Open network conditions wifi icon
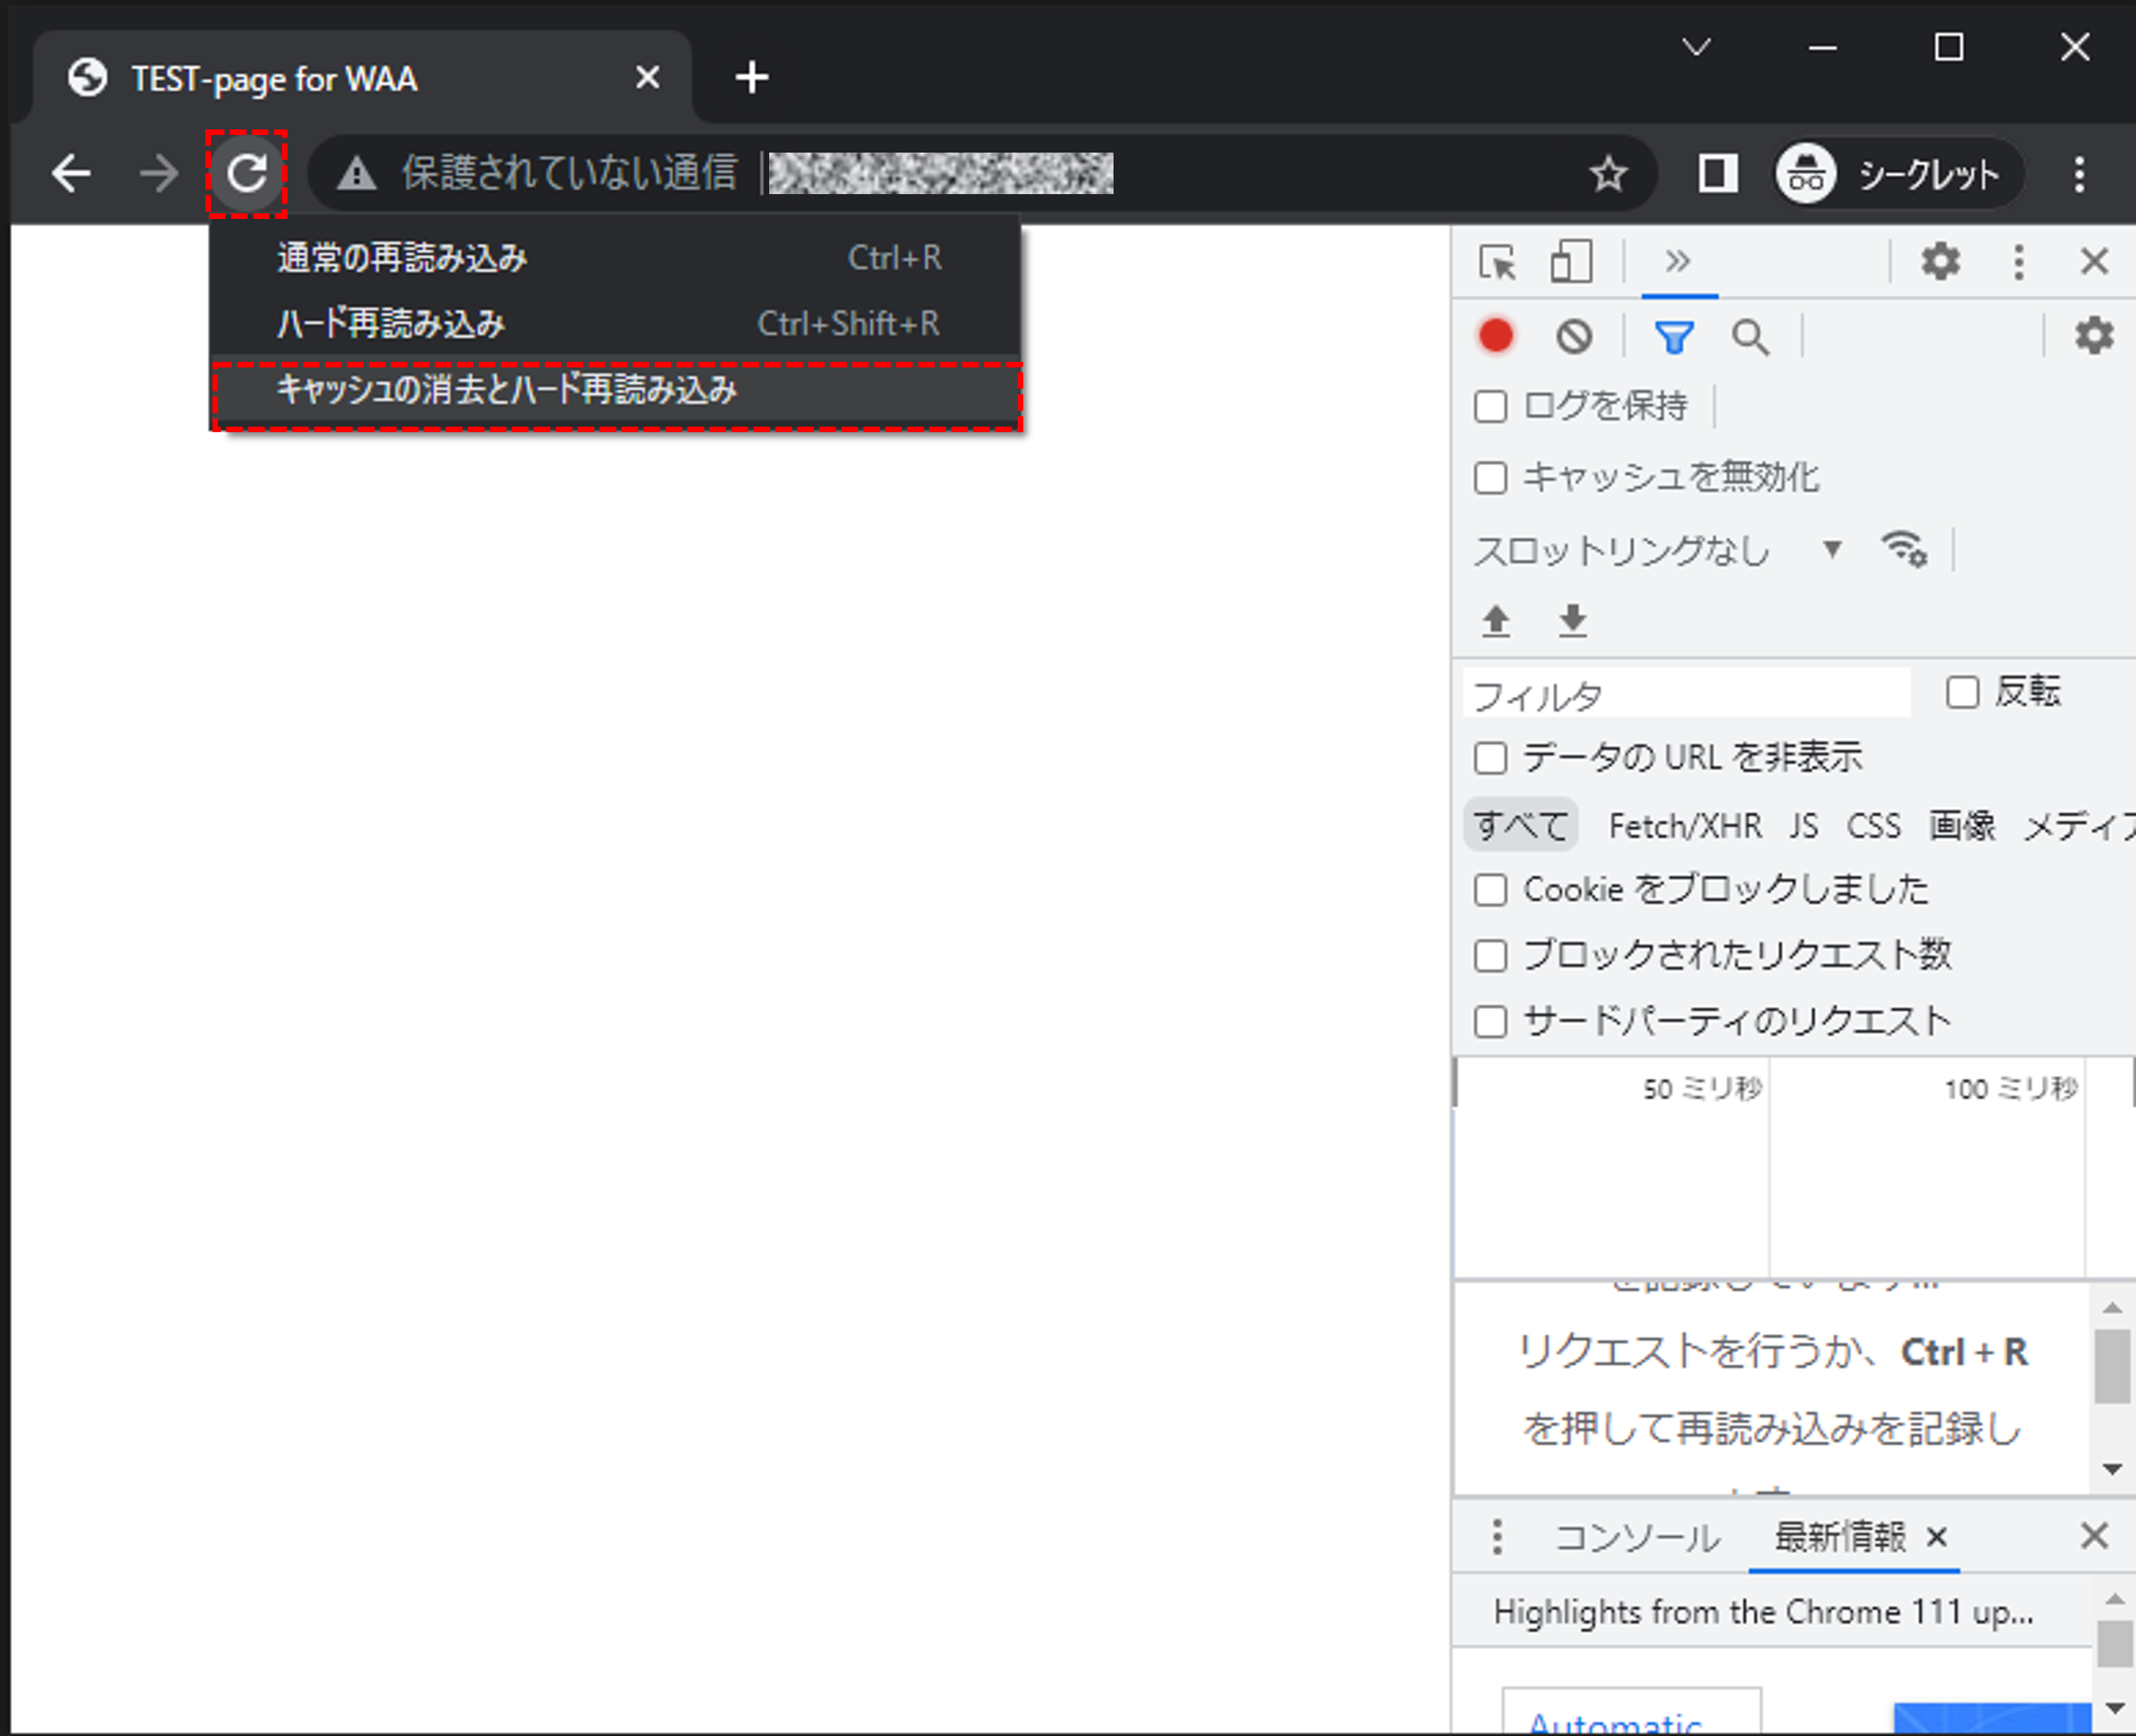 tap(1904, 549)
